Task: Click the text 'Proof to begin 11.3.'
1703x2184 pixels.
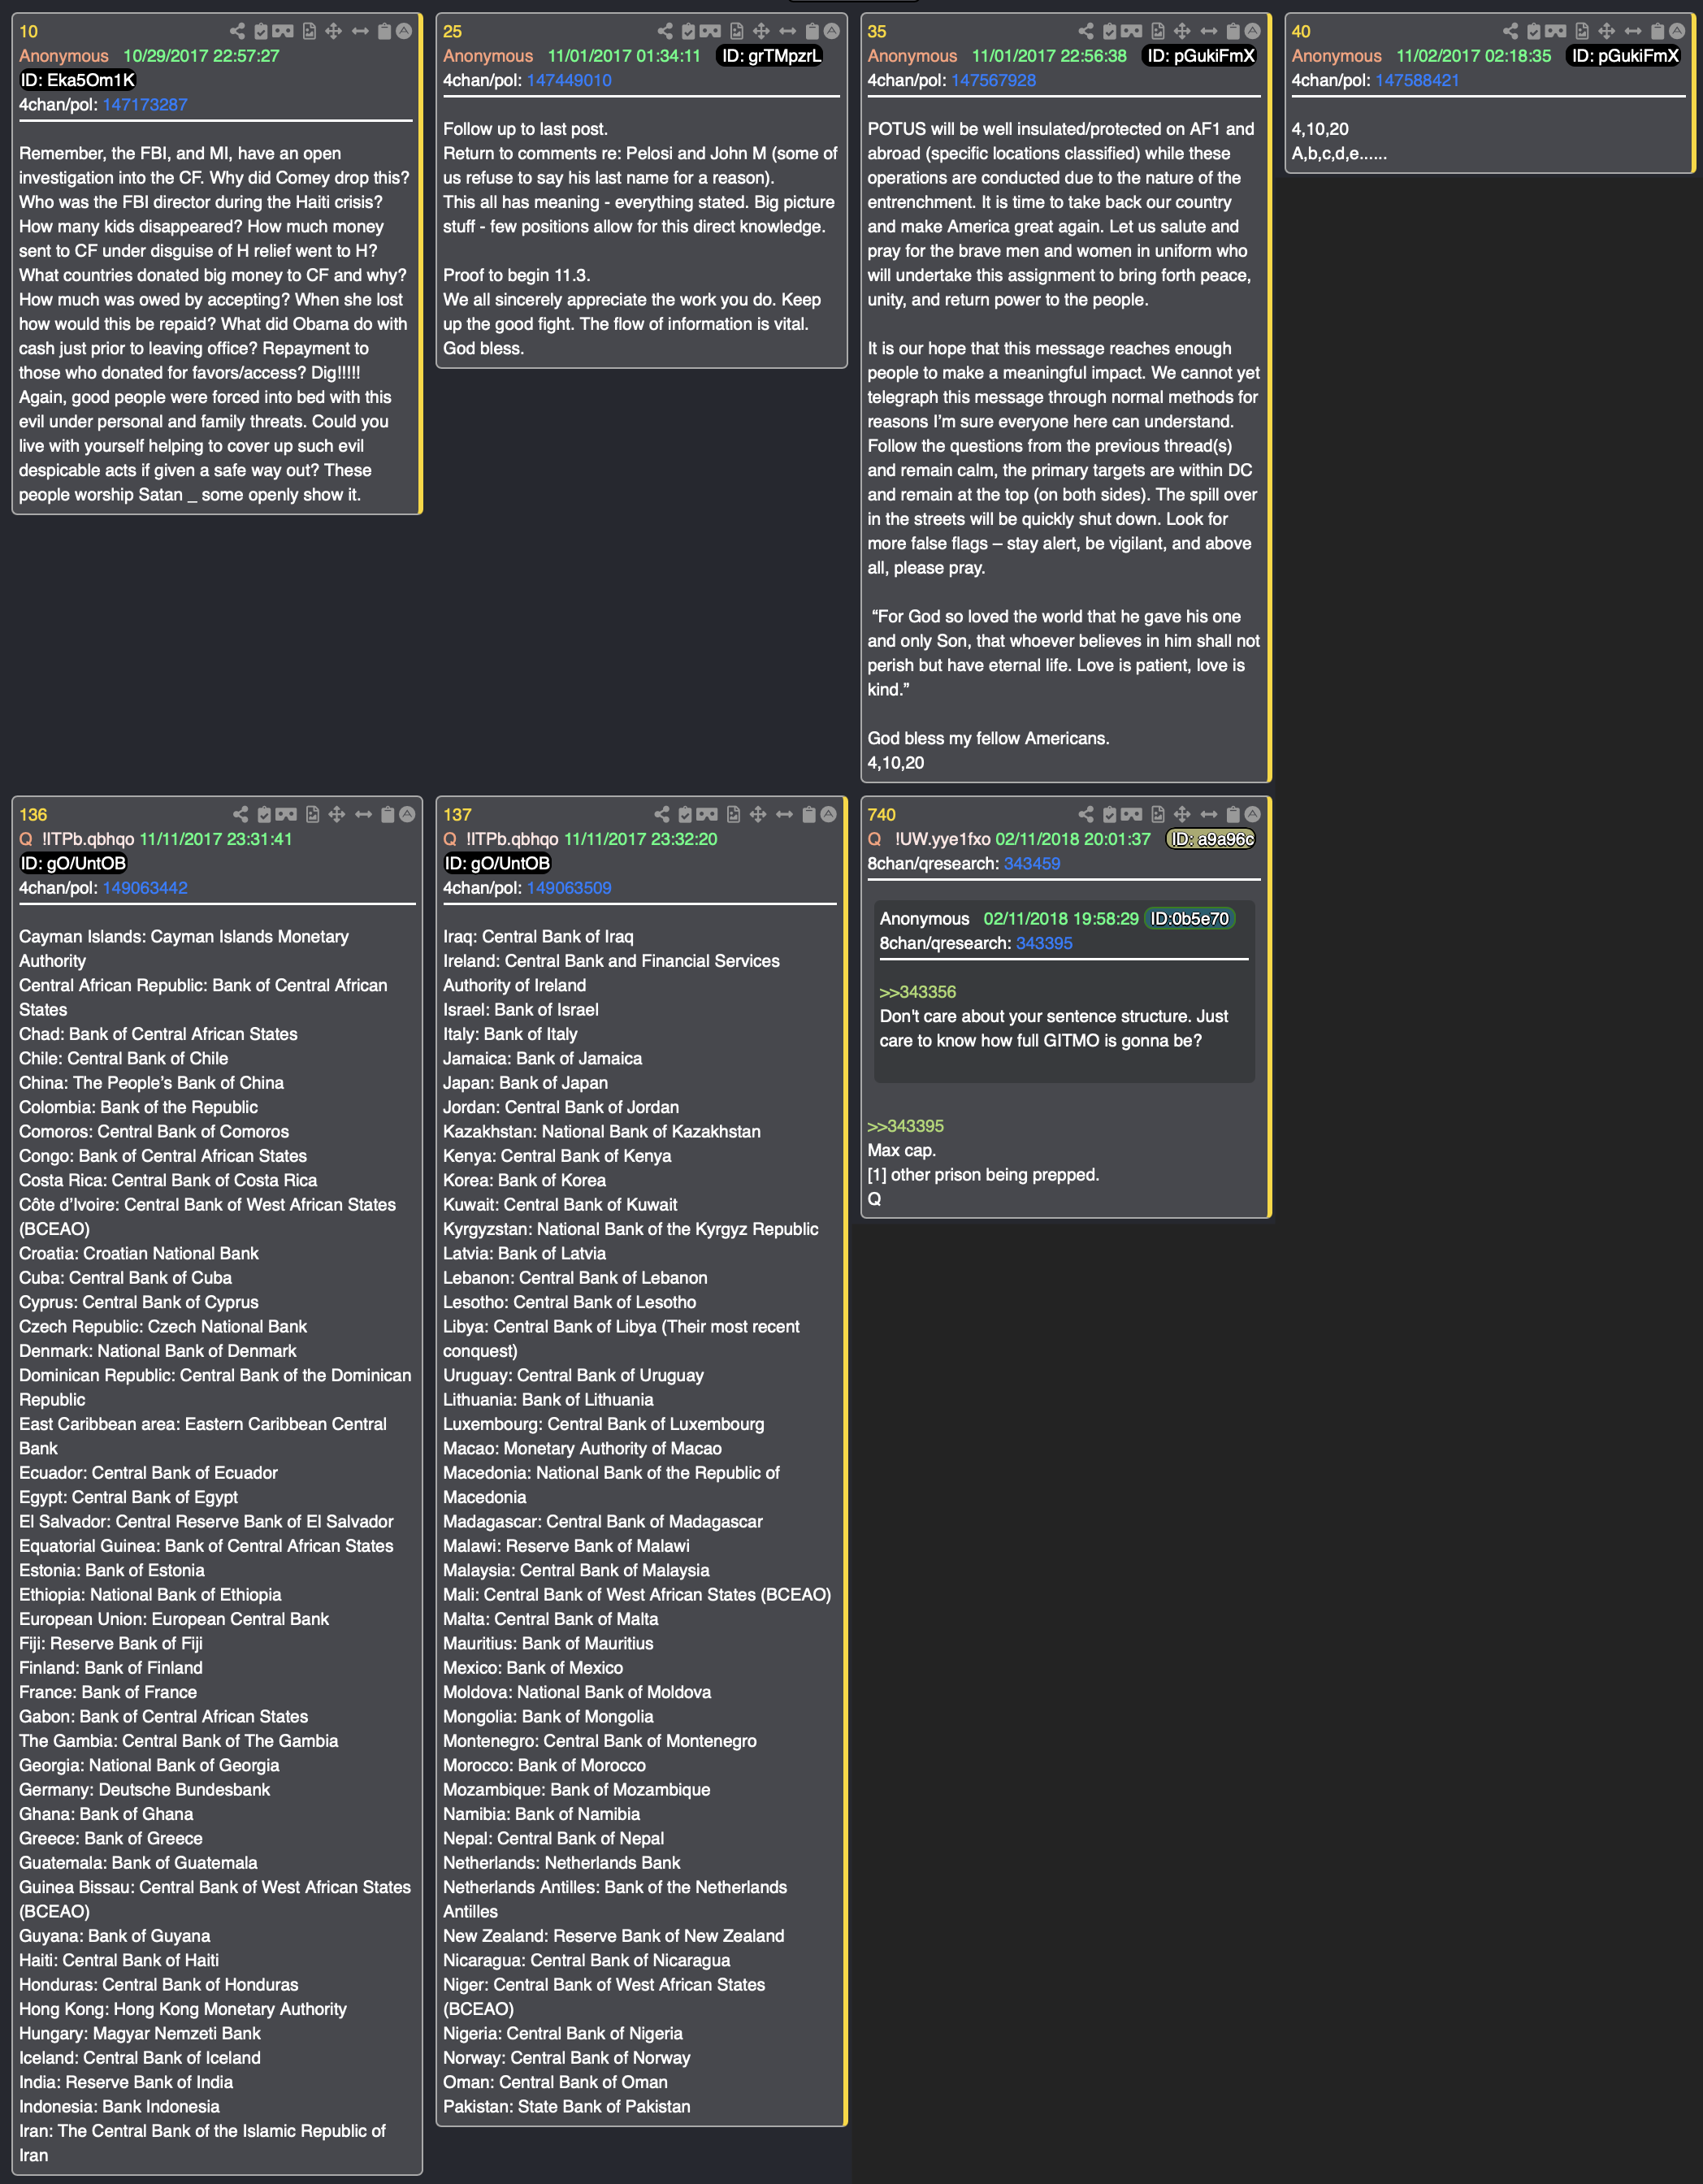Action: (x=517, y=275)
